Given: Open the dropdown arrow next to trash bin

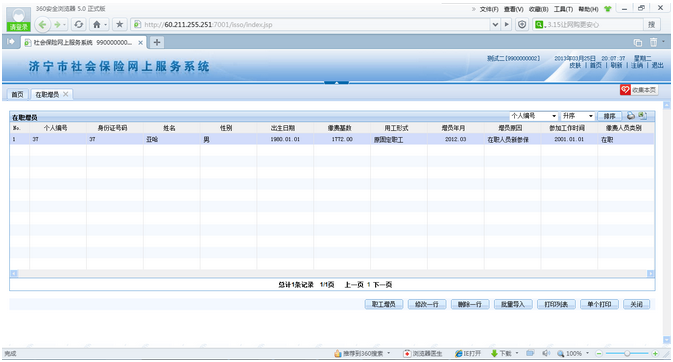Looking at the screenshot, I should click(663, 42).
